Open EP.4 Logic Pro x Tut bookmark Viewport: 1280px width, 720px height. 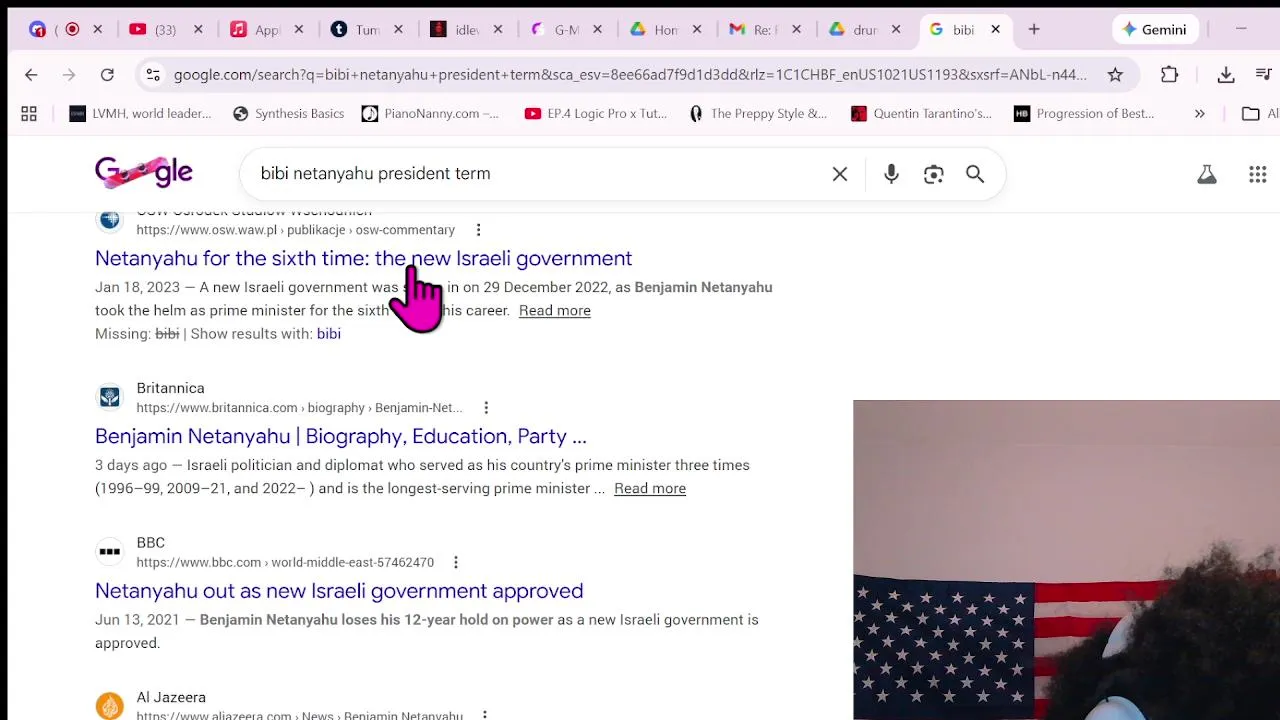point(596,114)
